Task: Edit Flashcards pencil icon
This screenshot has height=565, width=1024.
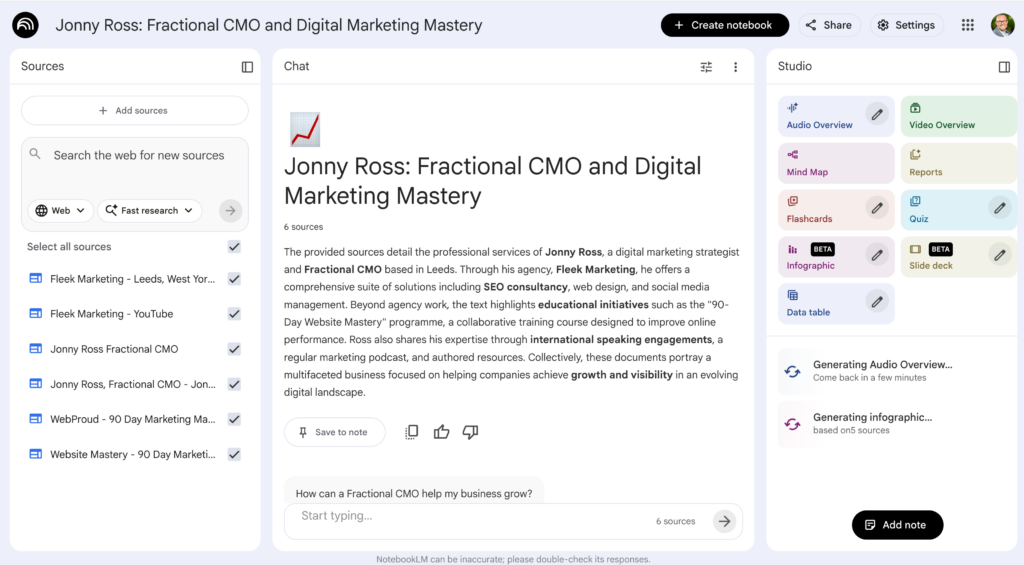Action: pos(877,208)
